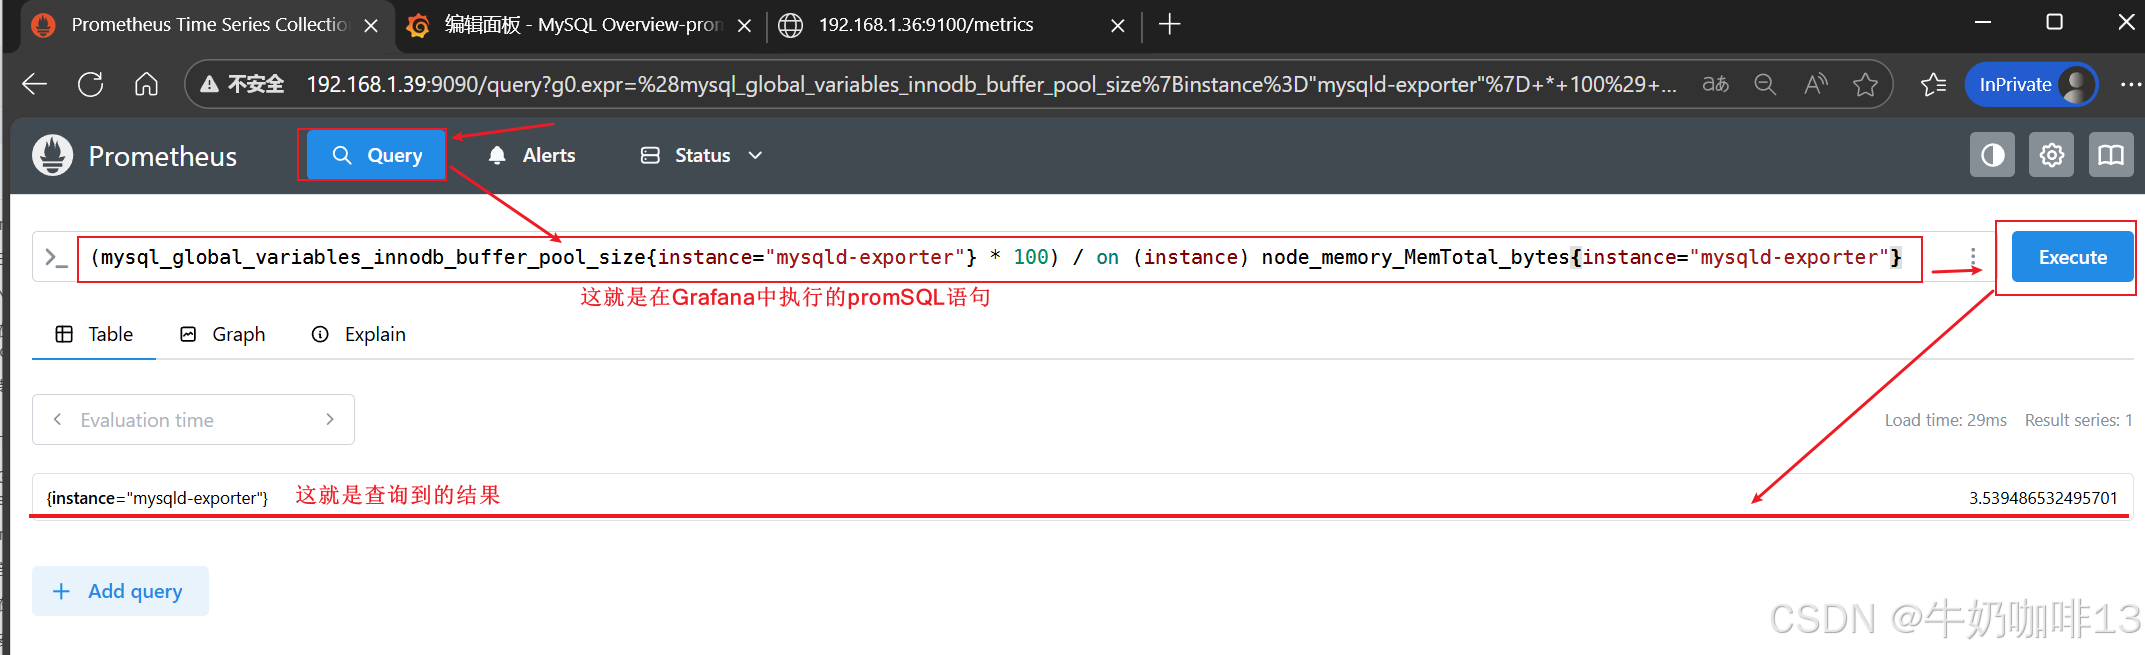Viewport: 2145px width, 655px height.
Task: Click the browser address bar URL
Action: coord(991,85)
